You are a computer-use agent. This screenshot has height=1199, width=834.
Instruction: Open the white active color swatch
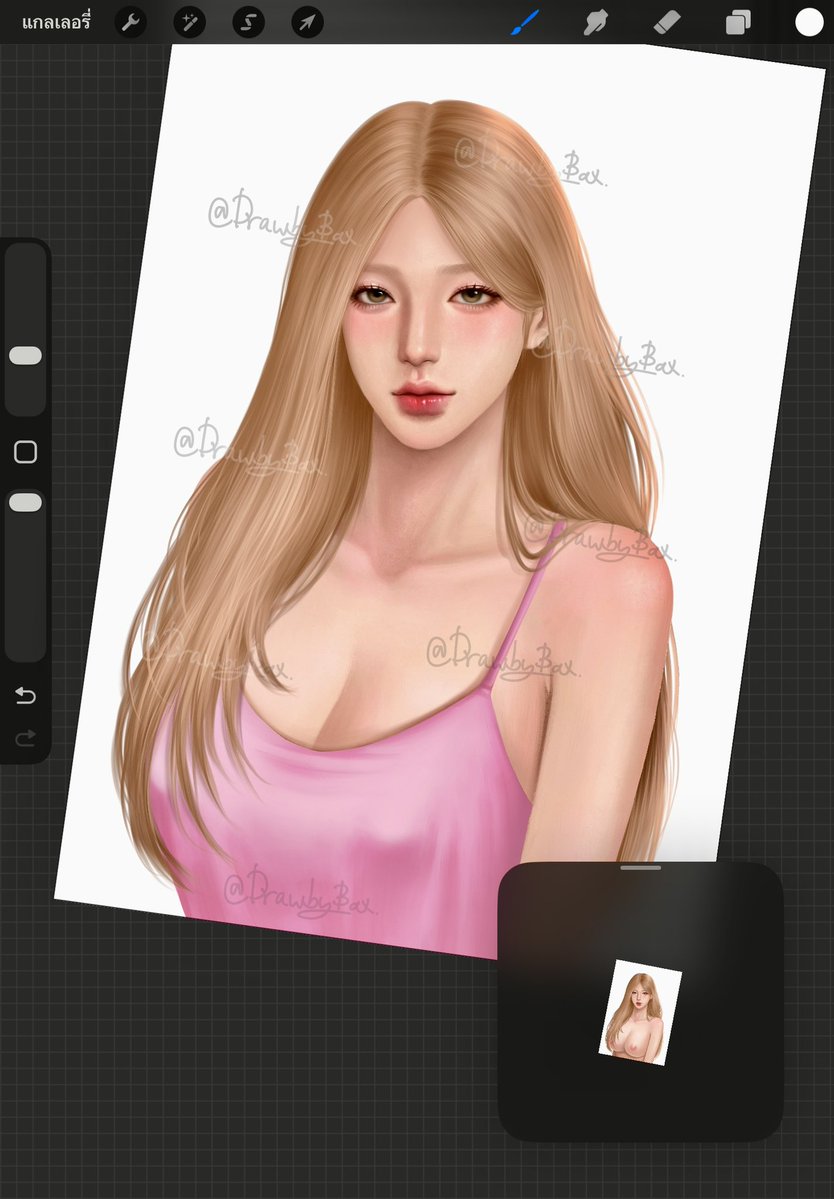(x=809, y=23)
